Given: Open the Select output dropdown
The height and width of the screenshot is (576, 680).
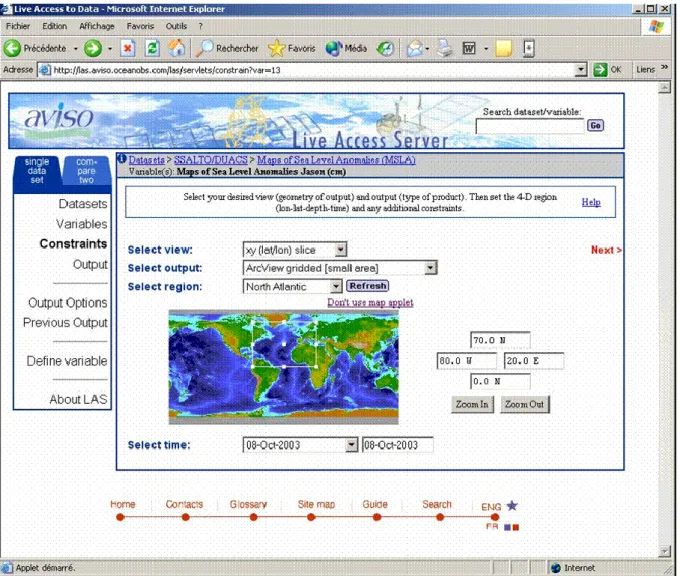Looking at the screenshot, I should [430, 268].
